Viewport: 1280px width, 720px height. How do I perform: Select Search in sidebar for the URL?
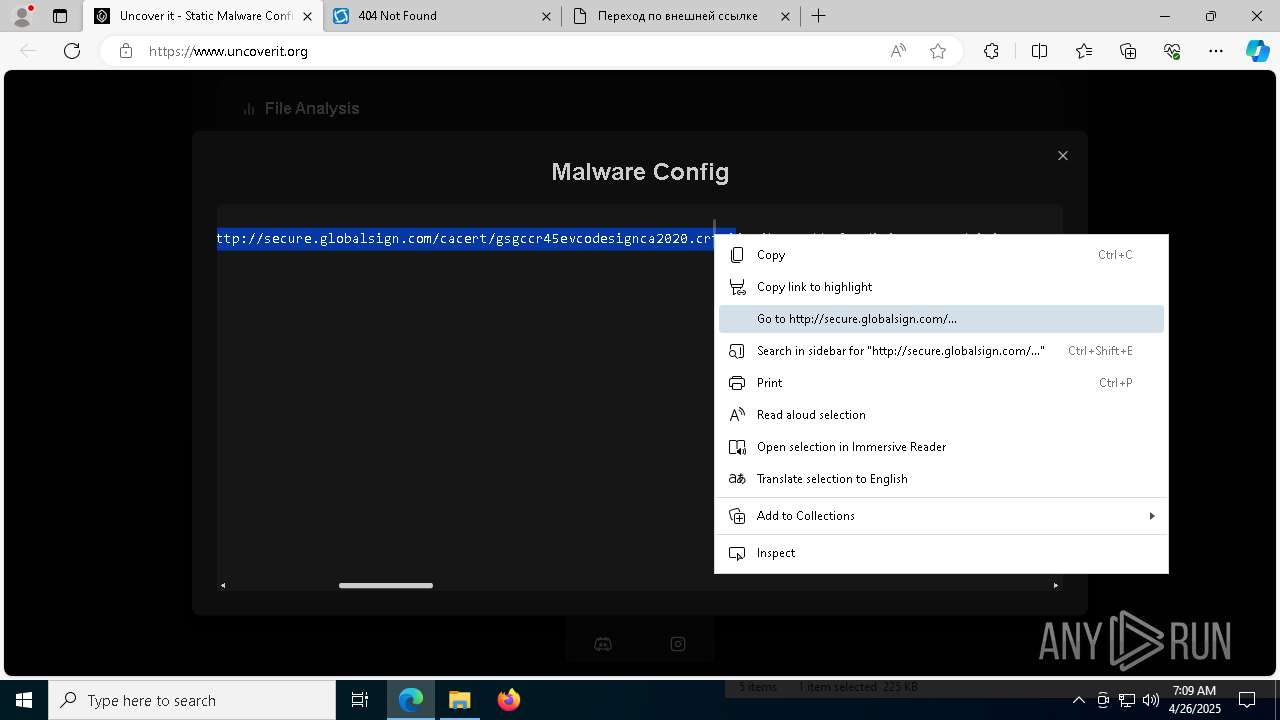(941, 351)
